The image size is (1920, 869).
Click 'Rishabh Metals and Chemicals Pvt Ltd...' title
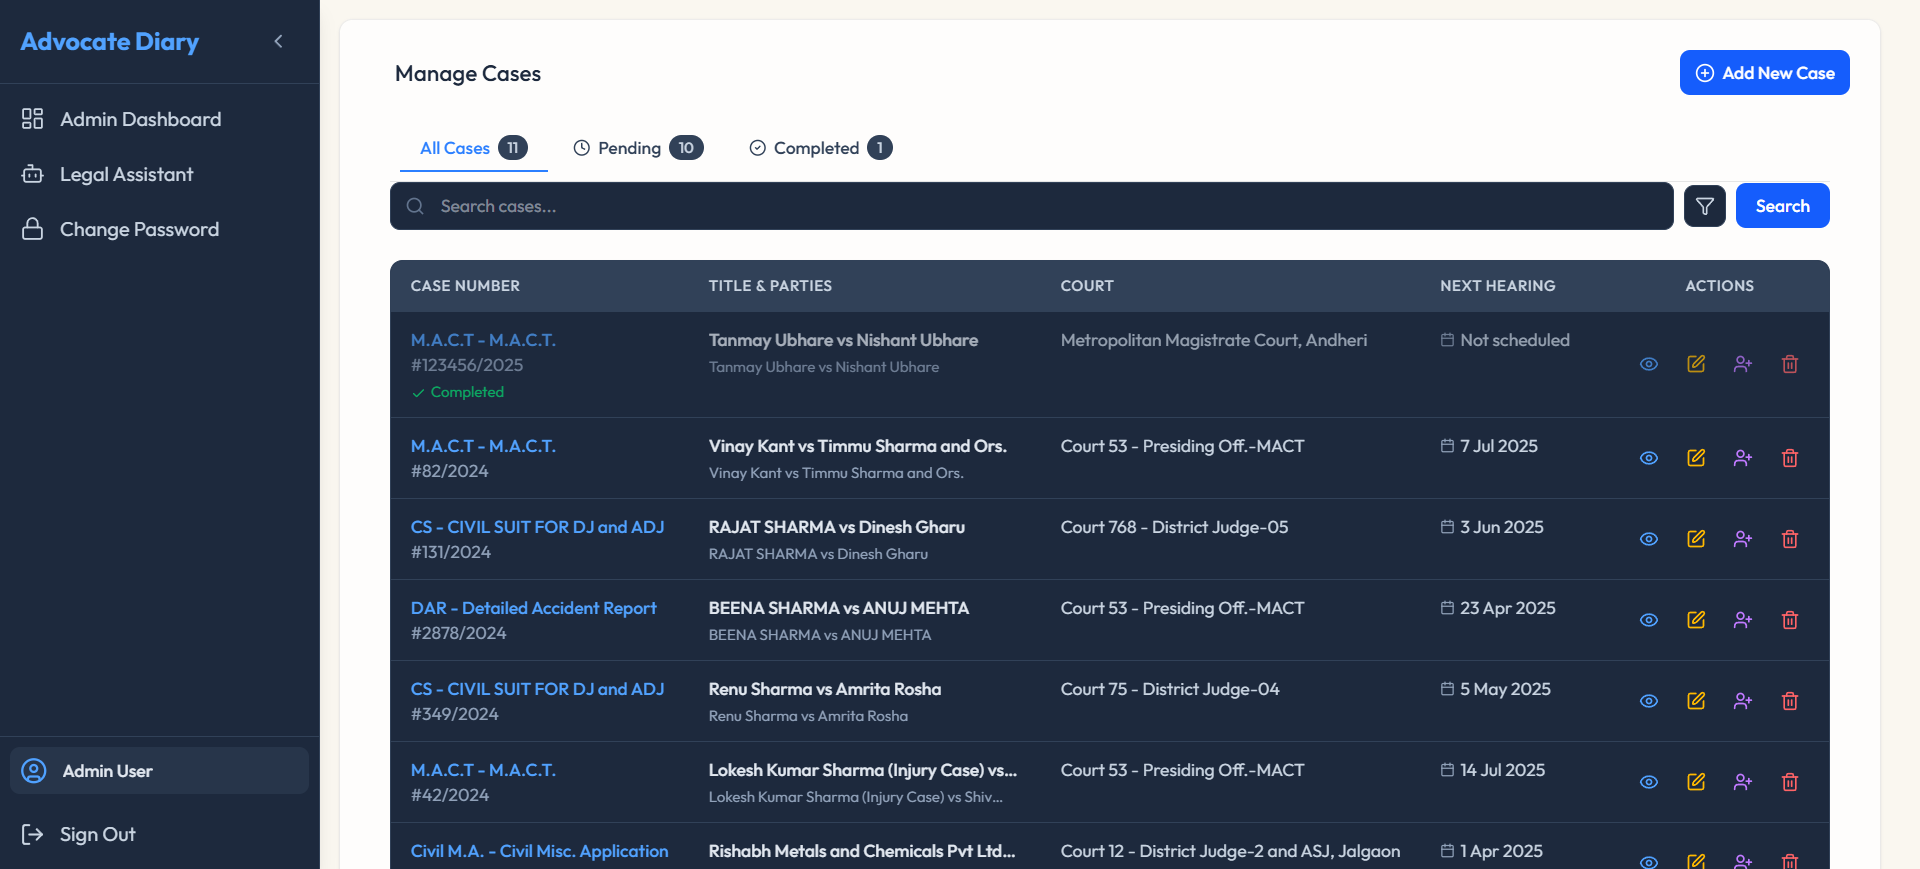pyautogui.click(x=862, y=851)
